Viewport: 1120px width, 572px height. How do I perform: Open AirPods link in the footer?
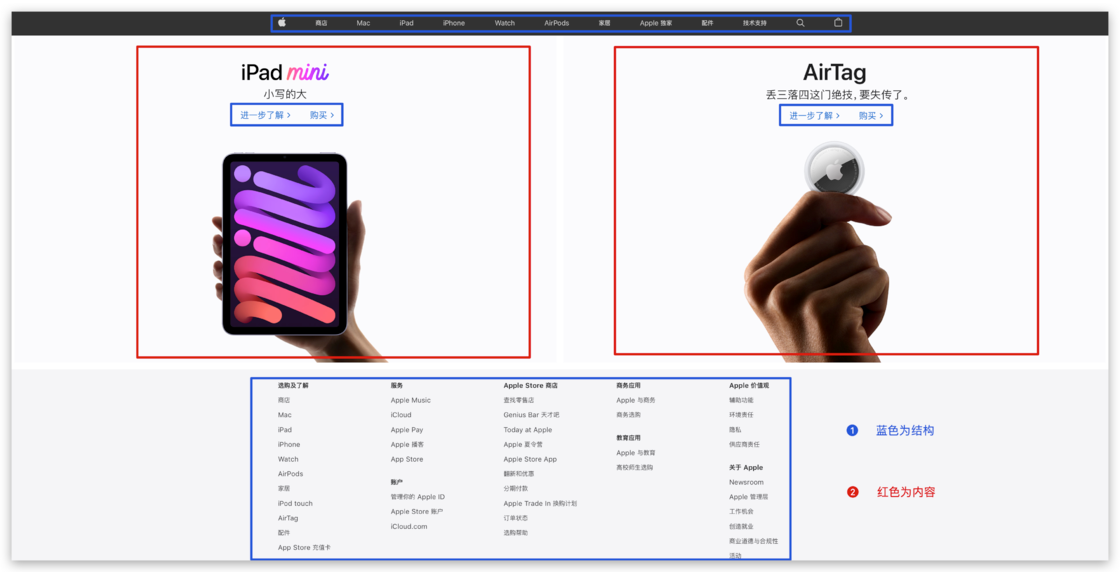click(x=291, y=474)
